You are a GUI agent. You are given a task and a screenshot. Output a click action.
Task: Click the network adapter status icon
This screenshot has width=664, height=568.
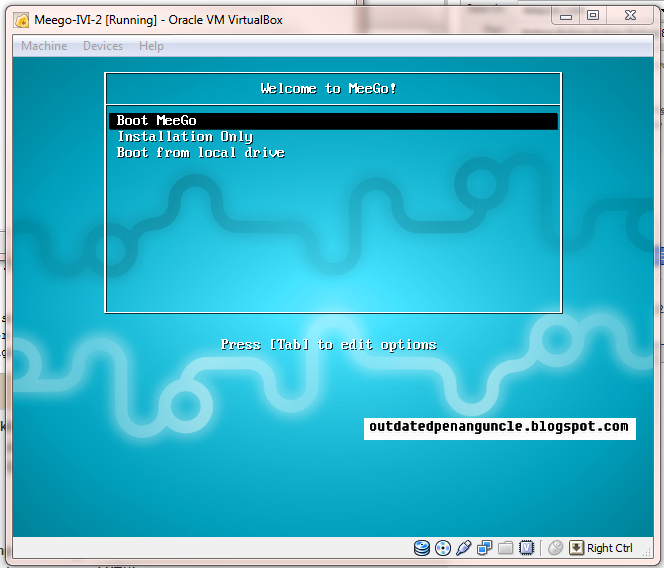[484, 548]
